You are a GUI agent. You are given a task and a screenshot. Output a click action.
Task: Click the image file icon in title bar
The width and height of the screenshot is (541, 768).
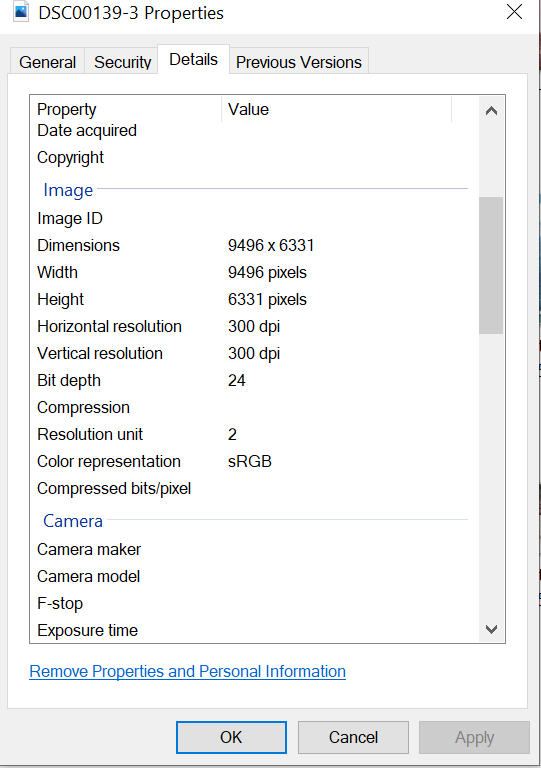21,12
